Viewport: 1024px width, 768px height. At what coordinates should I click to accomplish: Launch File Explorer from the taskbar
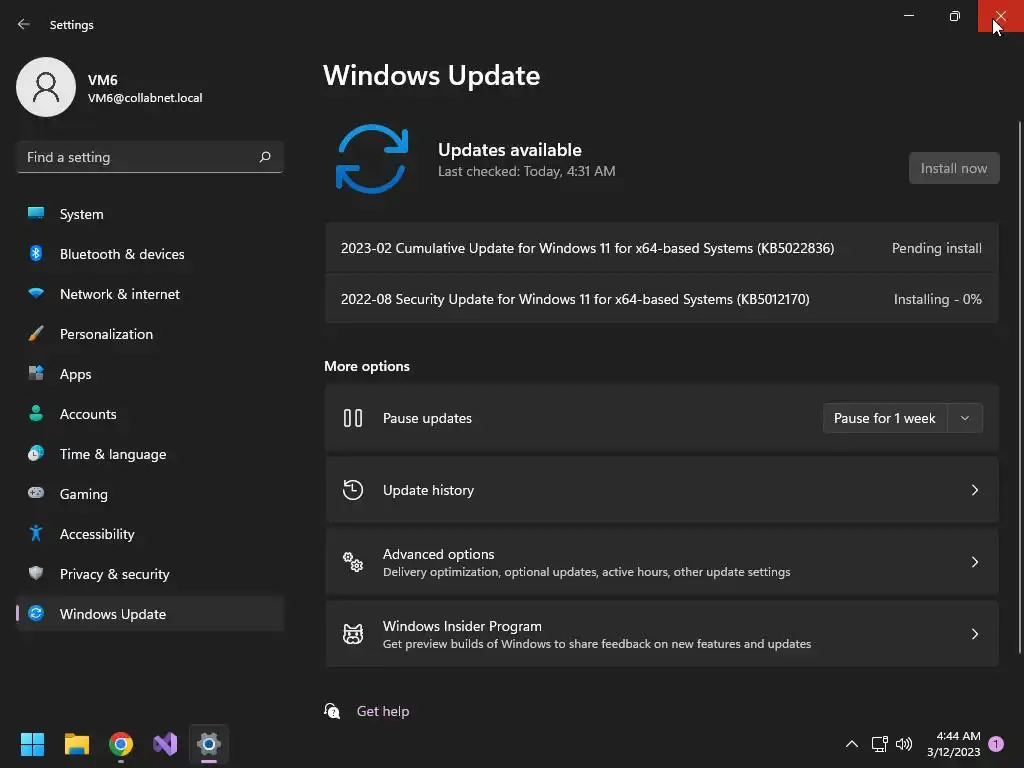click(76, 744)
